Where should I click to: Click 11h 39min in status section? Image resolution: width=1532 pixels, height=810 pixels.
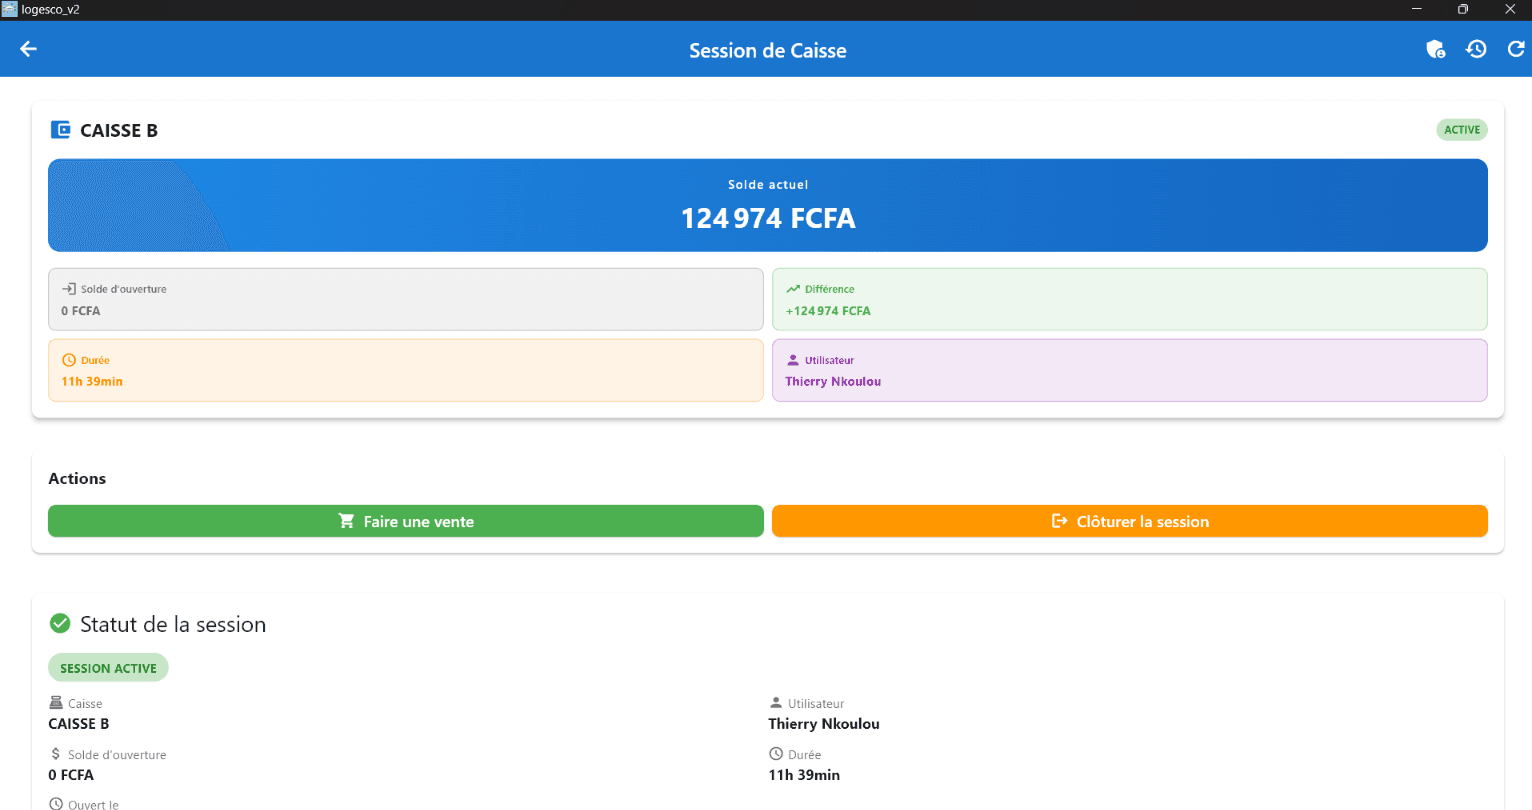coord(804,775)
